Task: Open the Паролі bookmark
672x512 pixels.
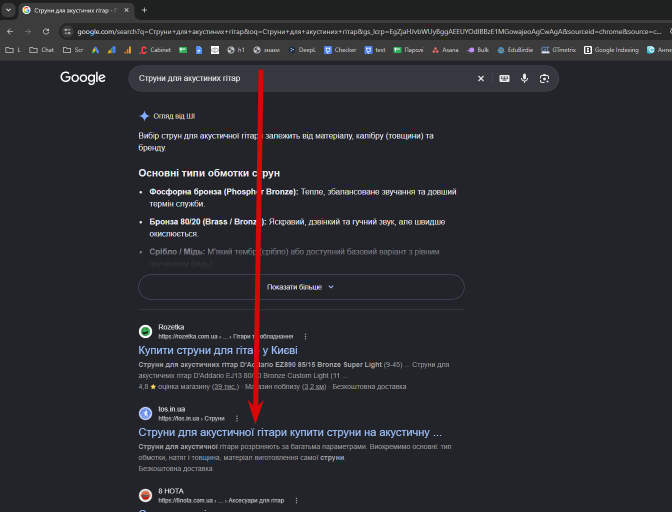Action: coord(408,50)
